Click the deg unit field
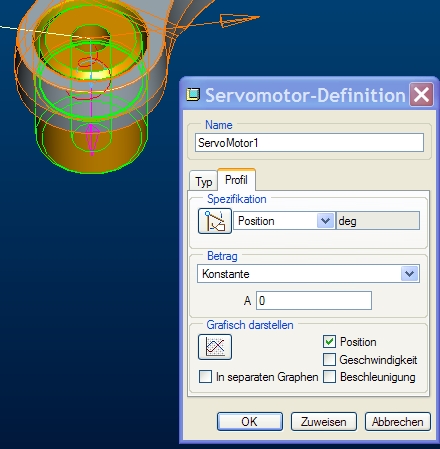The height and width of the screenshot is (449, 440). [x=378, y=221]
